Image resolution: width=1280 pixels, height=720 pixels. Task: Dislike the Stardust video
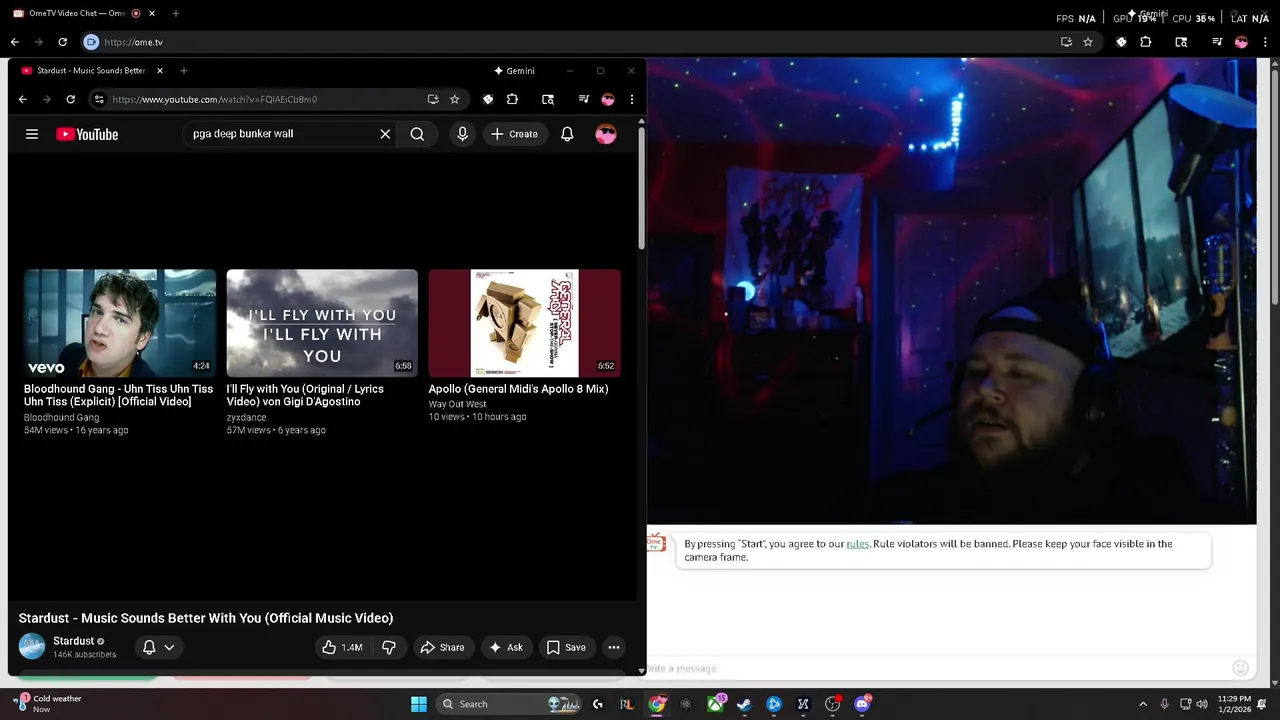[389, 647]
